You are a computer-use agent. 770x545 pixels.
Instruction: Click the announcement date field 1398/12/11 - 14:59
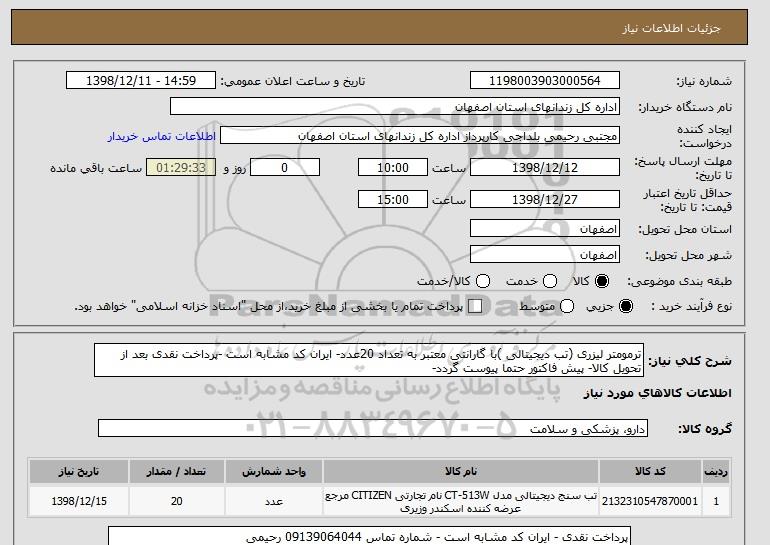pyautogui.click(x=141, y=81)
